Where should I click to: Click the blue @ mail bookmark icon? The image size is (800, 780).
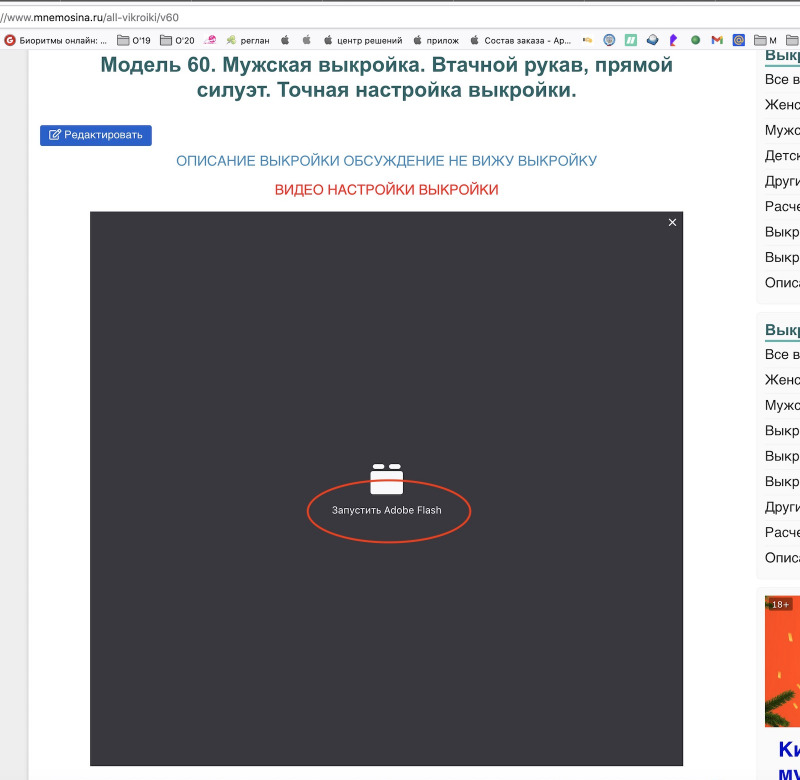tap(739, 40)
